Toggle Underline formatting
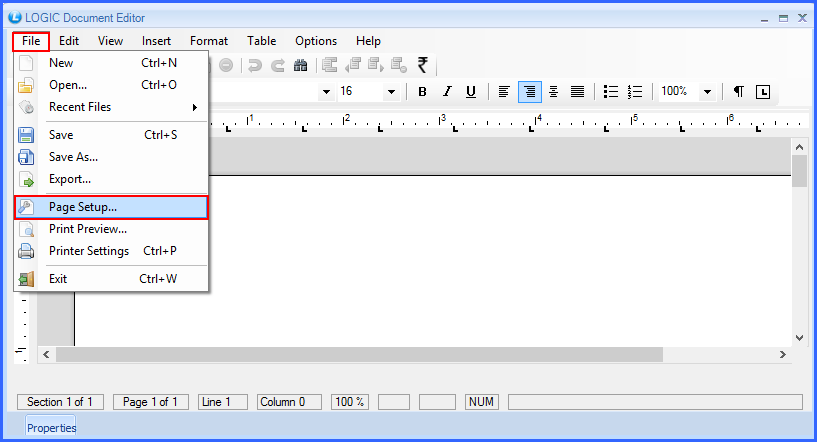The height and width of the screenshot is (442, 817). (x=471, y=92)
